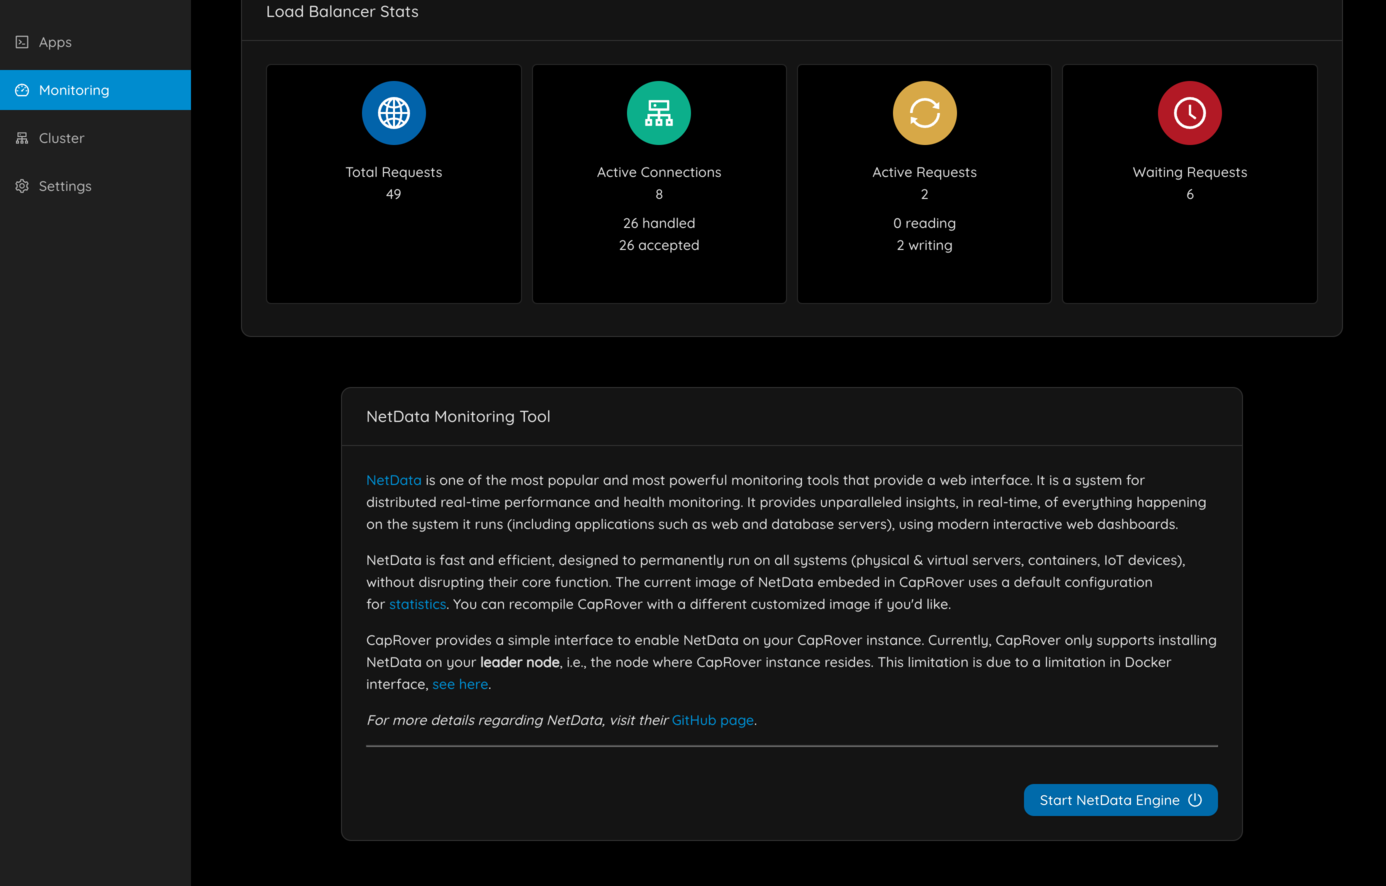Viewport: 1386px width, 886px height.
Task: Select Monitoring in the sidebar menu
Action: 74,90
